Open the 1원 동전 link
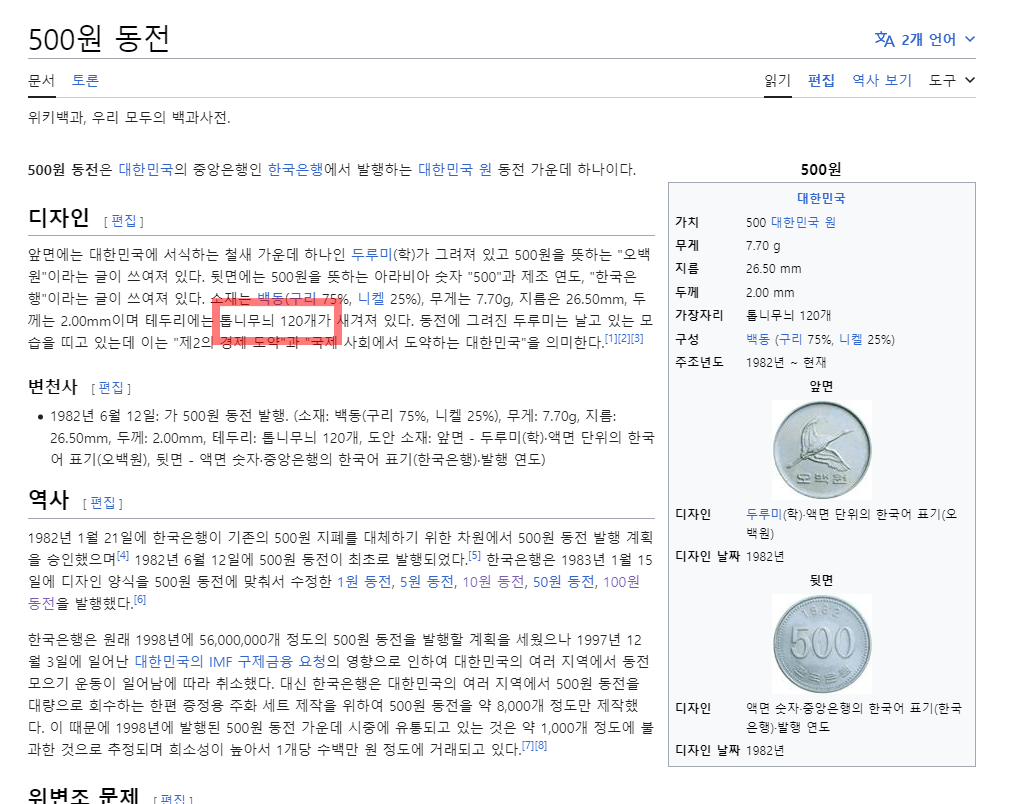Screen dimensions: 1014x804 pyautogui.click(x=364, y=581)
